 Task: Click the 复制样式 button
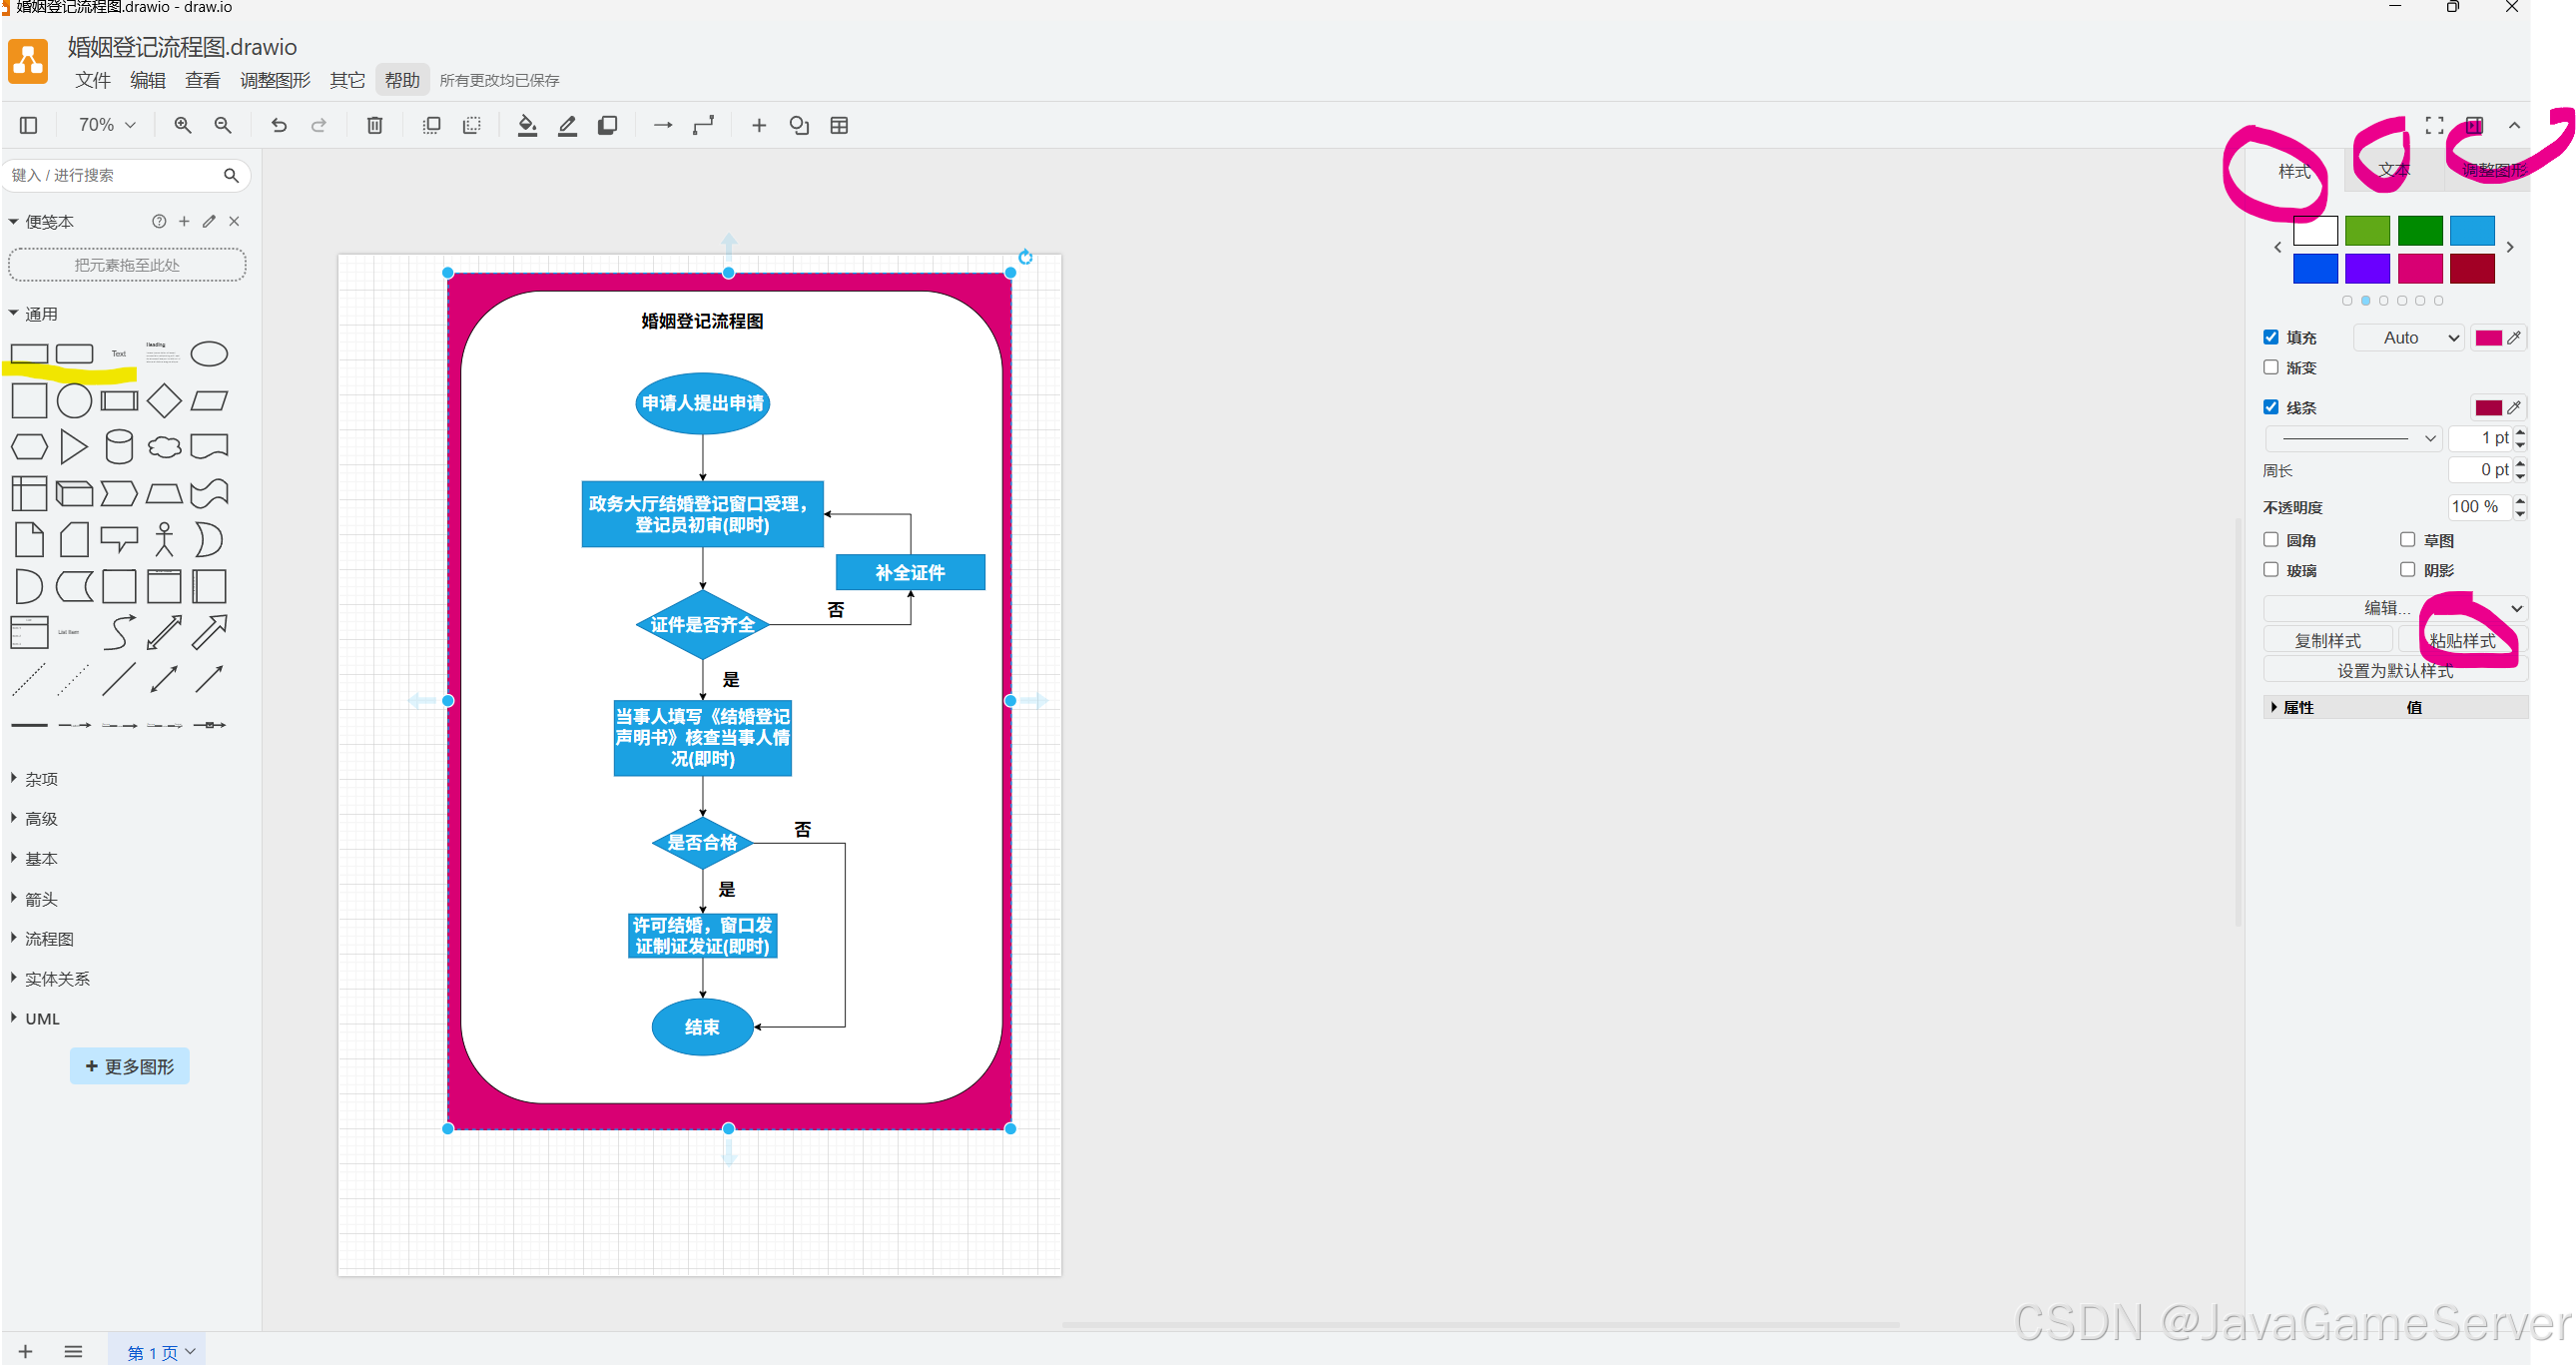click(x=2327, y=640)
